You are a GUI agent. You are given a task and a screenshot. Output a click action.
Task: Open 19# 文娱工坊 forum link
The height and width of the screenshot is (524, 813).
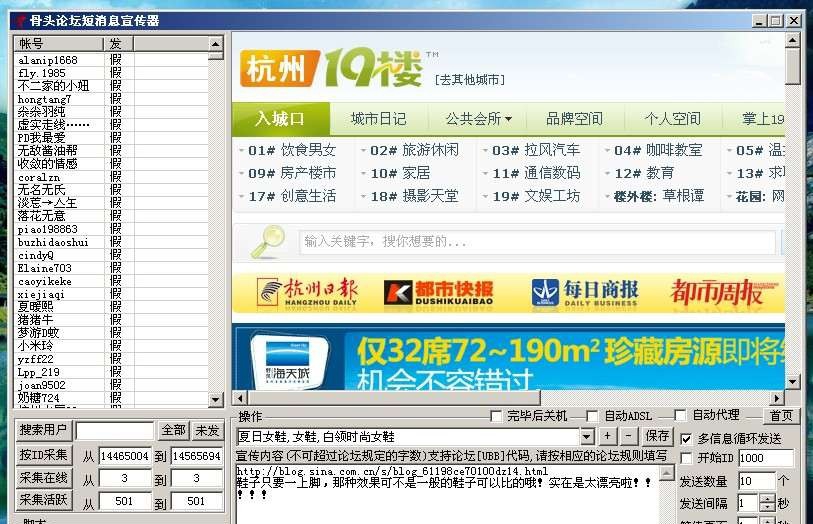coord(536,196)
